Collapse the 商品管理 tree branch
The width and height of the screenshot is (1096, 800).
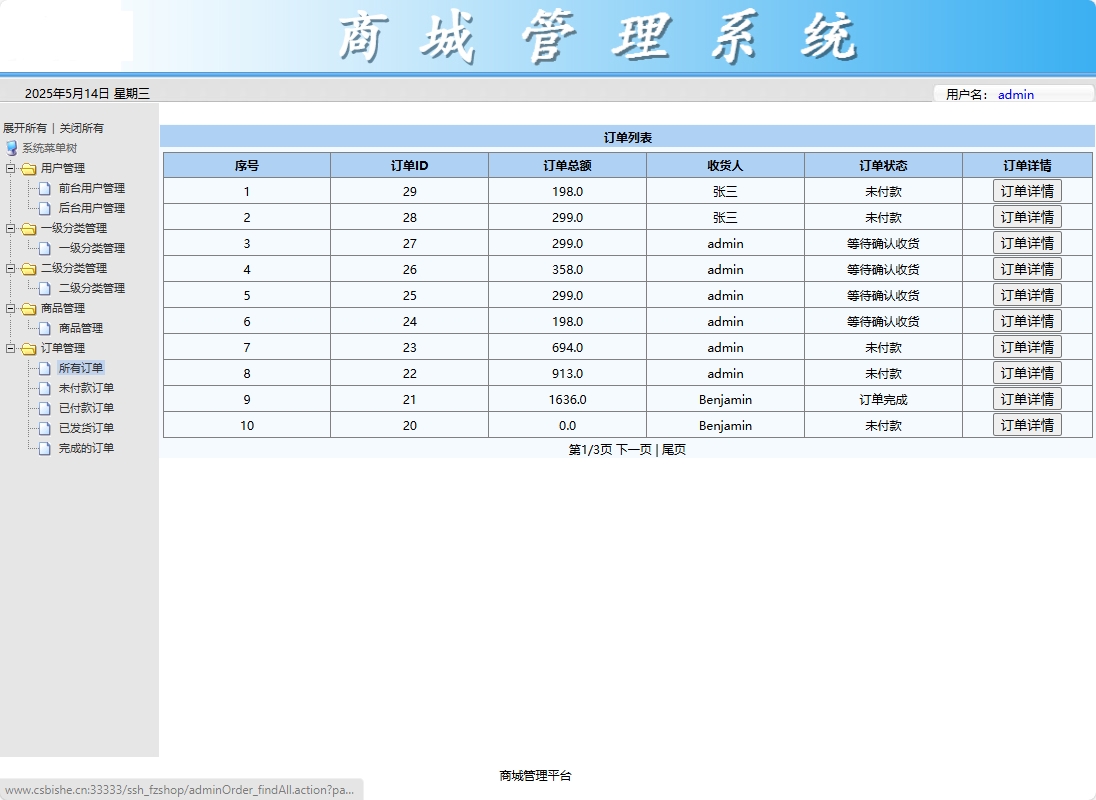point(9,308)
